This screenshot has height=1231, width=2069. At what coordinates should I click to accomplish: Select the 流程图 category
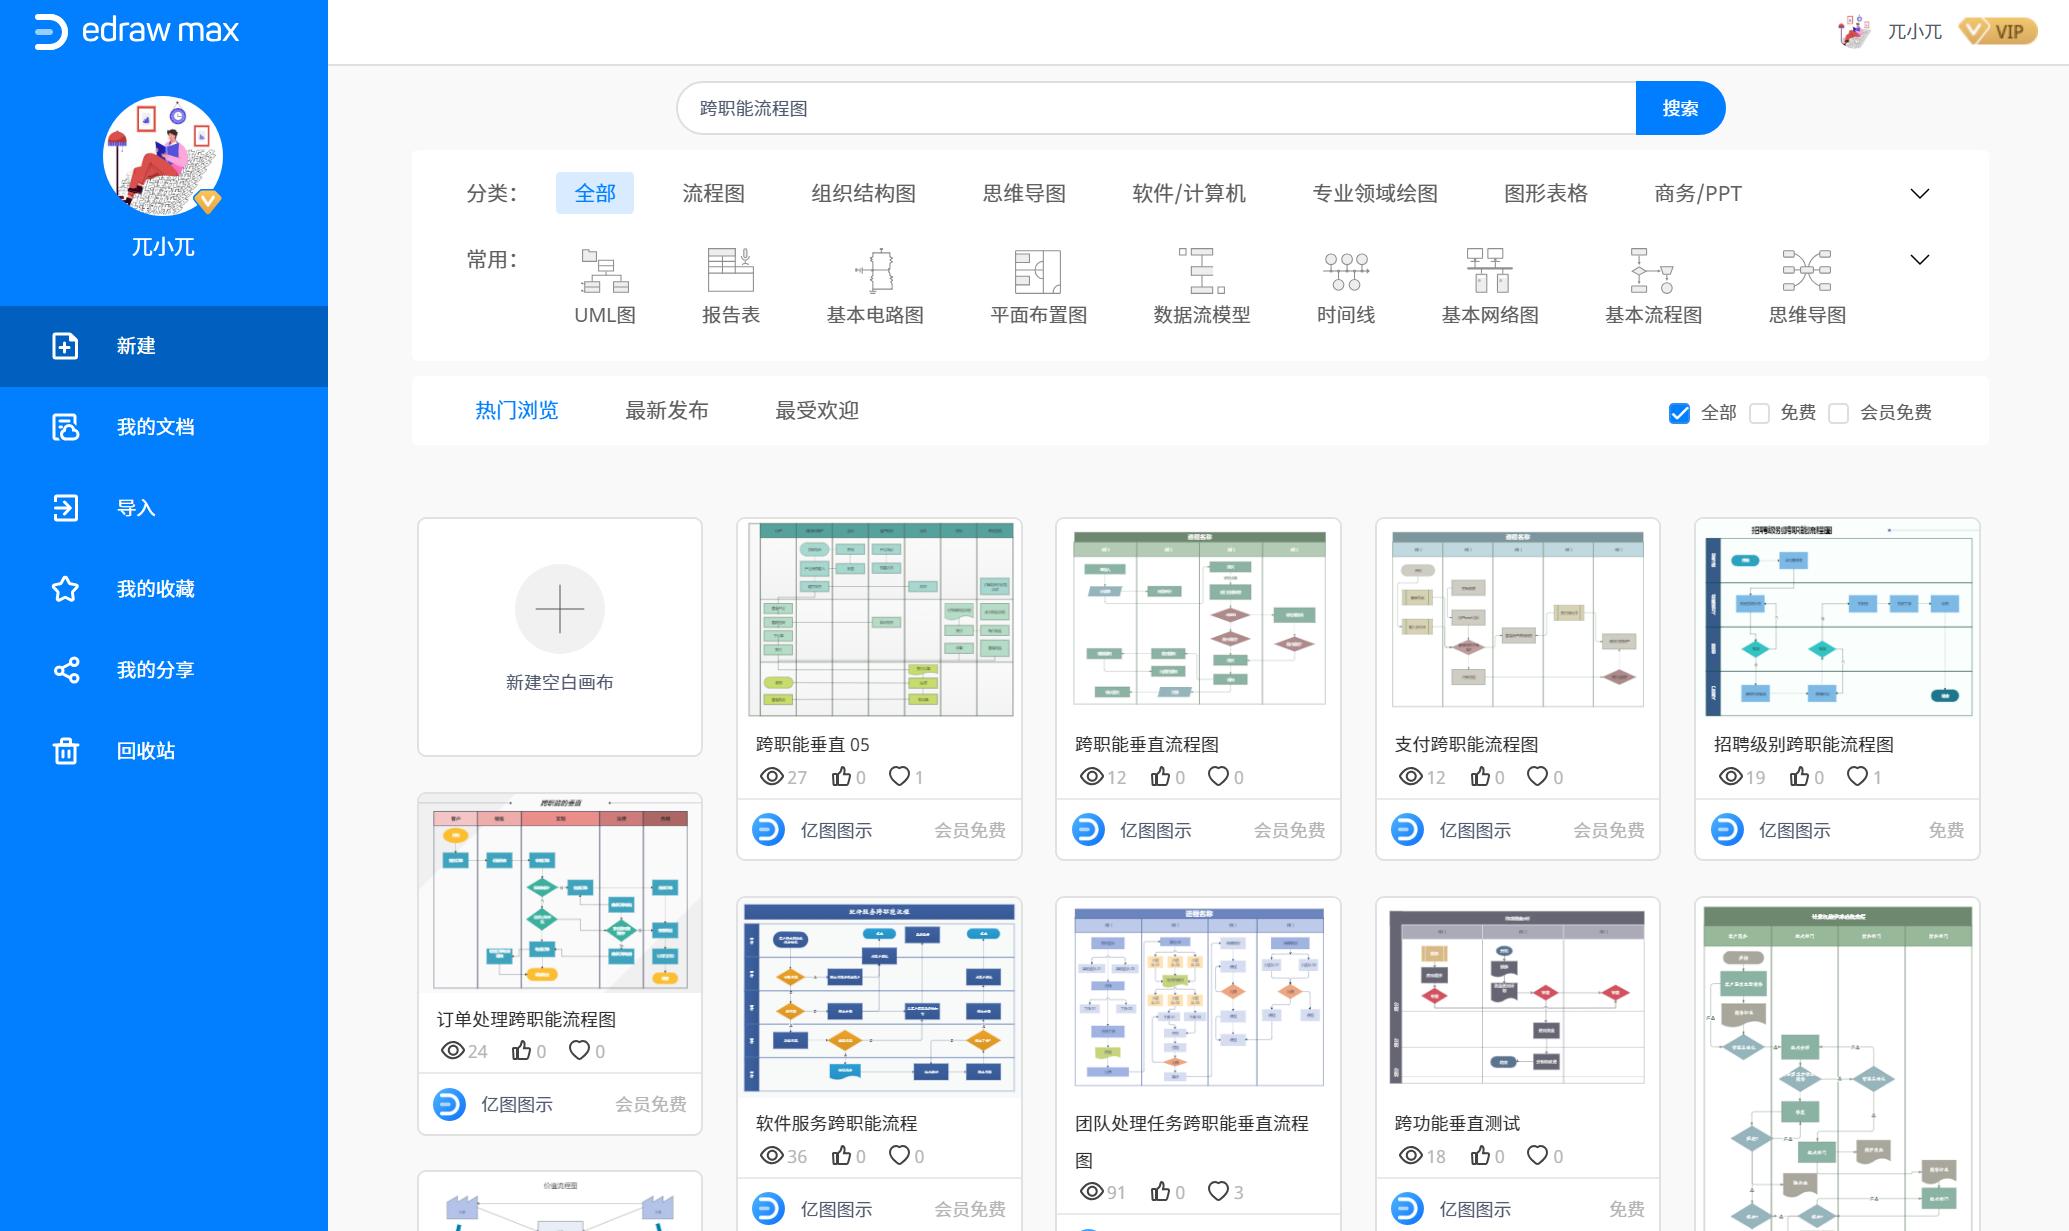coord(717,193)
